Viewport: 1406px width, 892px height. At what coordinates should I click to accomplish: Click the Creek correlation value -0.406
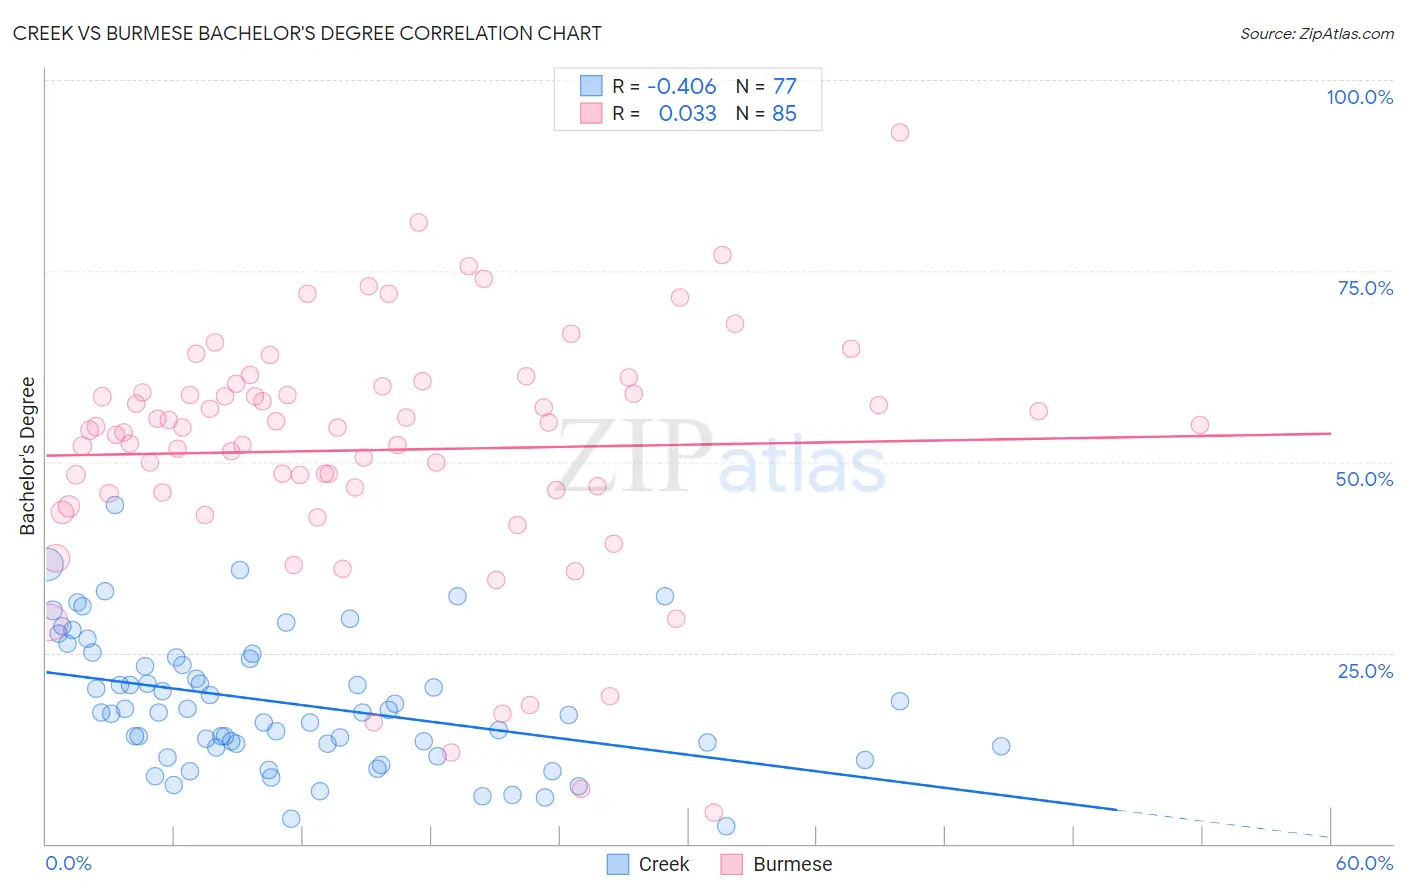pyautogui.click(x=682, y=86)
